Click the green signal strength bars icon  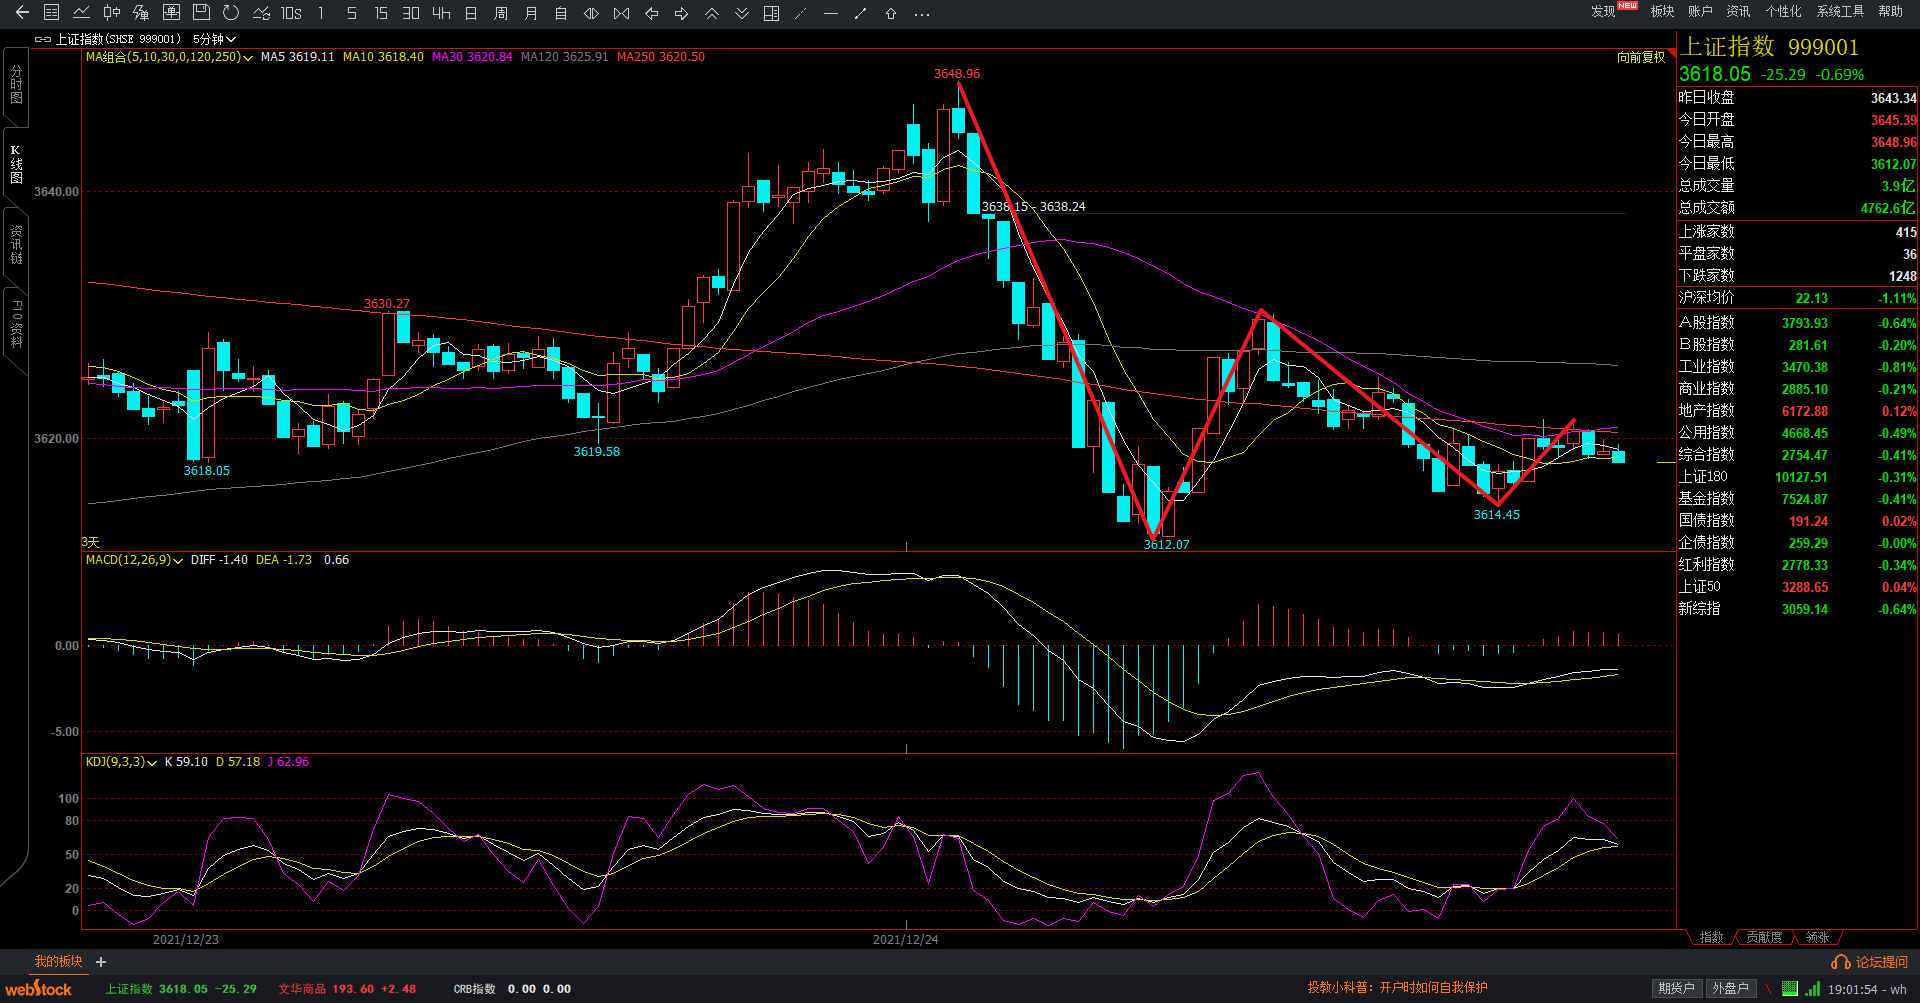pyautogui.click(x=1812, y=989)
